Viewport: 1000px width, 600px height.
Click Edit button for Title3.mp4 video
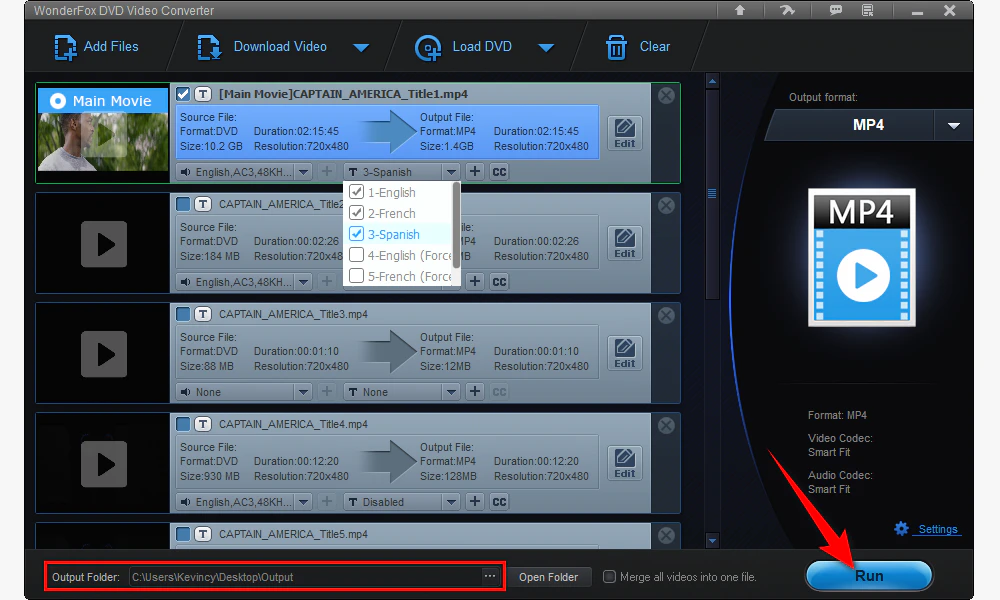624,353
